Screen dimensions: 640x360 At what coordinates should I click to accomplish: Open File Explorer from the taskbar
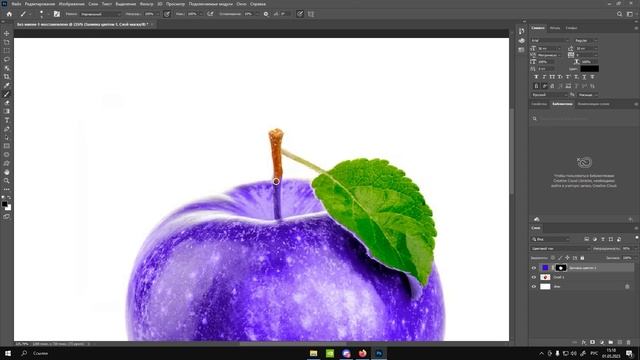coord(313,353)
